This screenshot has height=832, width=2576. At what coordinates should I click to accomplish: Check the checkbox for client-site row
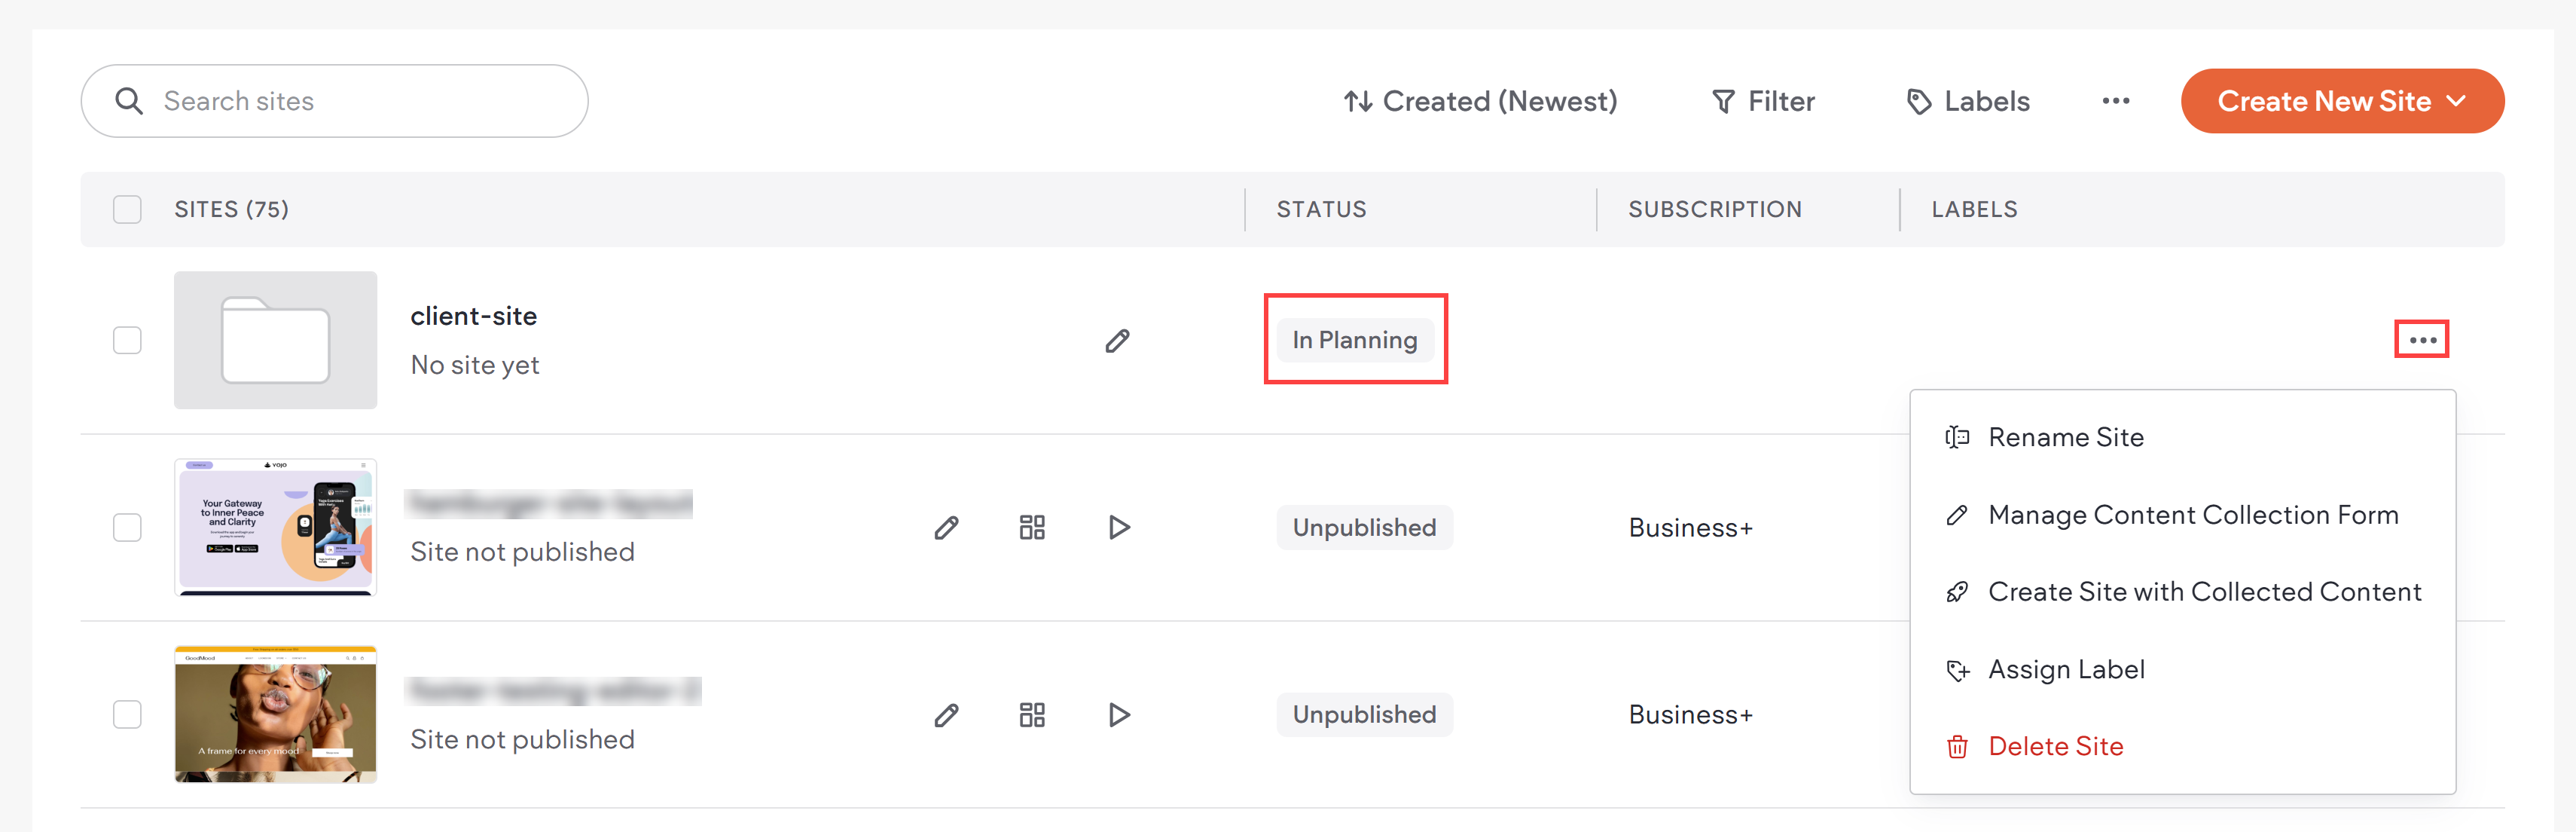tap(127, 340)
